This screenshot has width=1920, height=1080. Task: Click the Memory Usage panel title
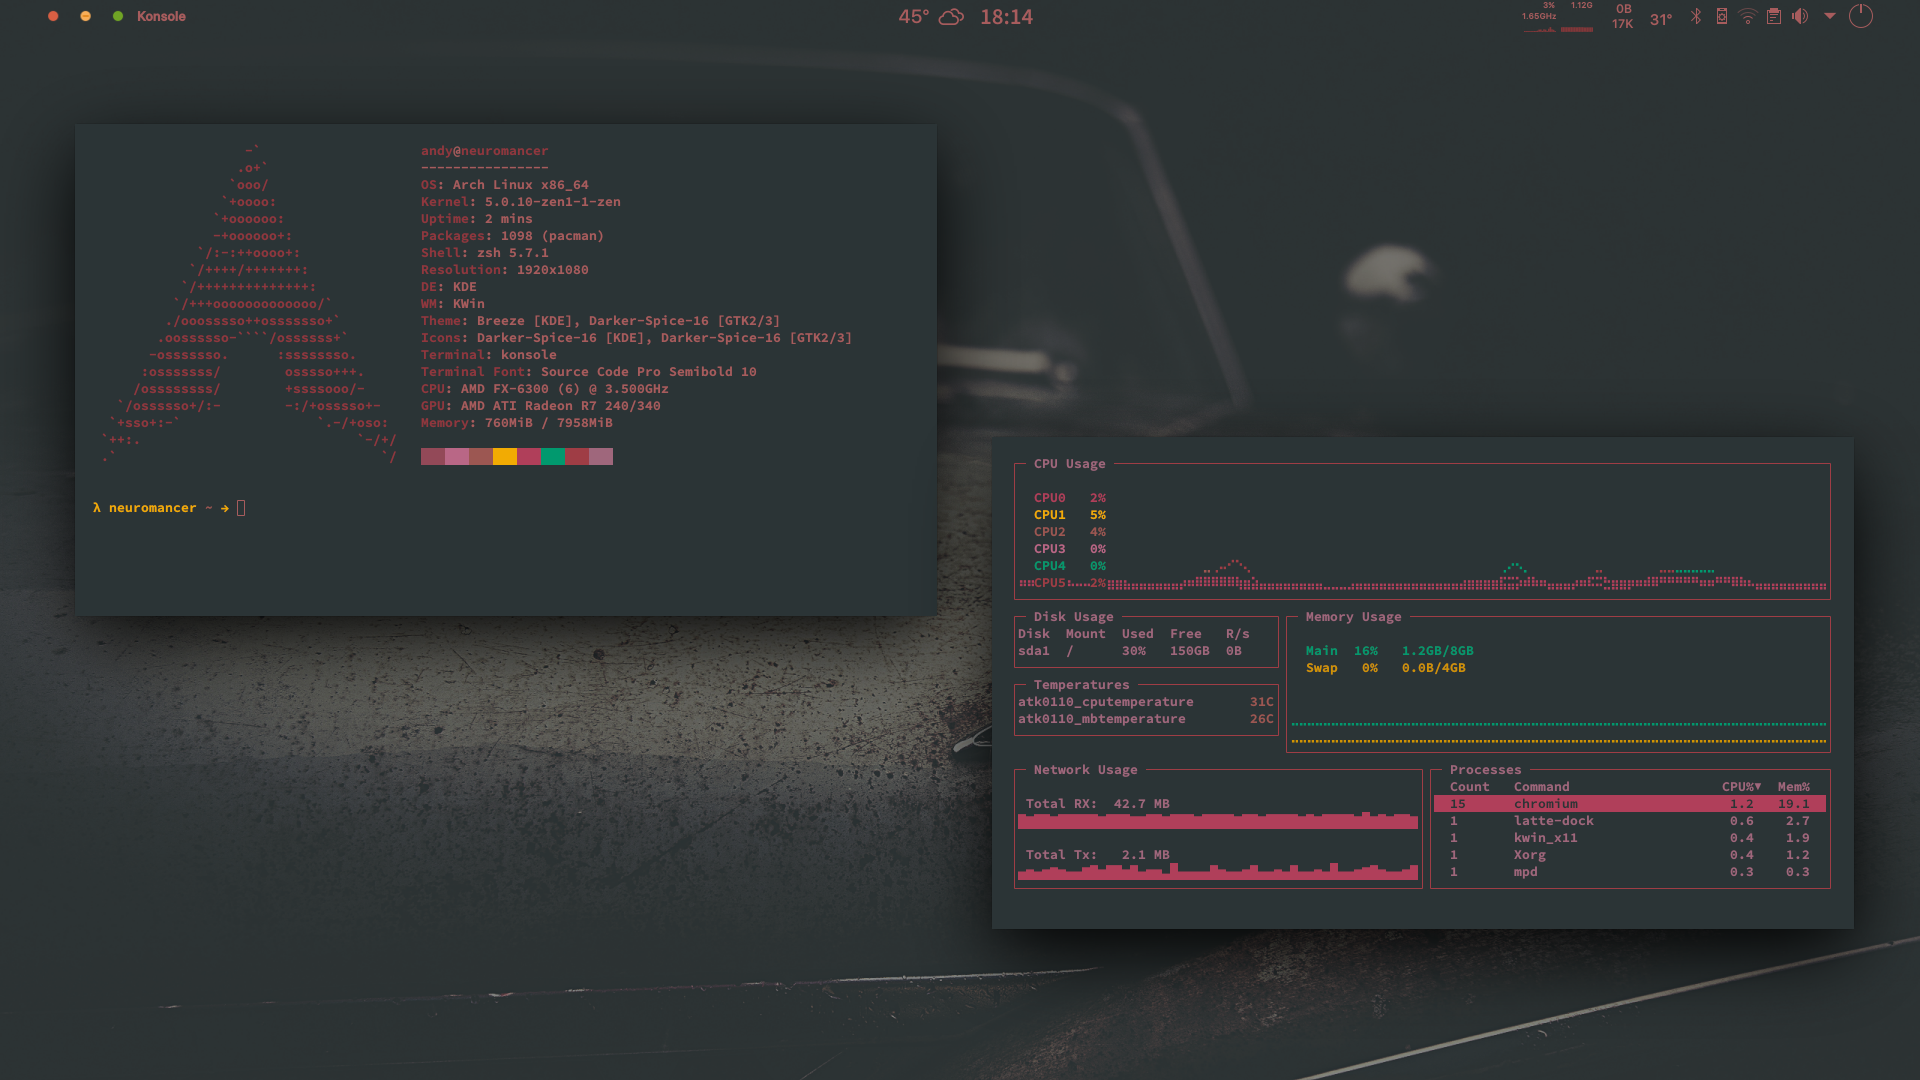tap(1354, 617)
